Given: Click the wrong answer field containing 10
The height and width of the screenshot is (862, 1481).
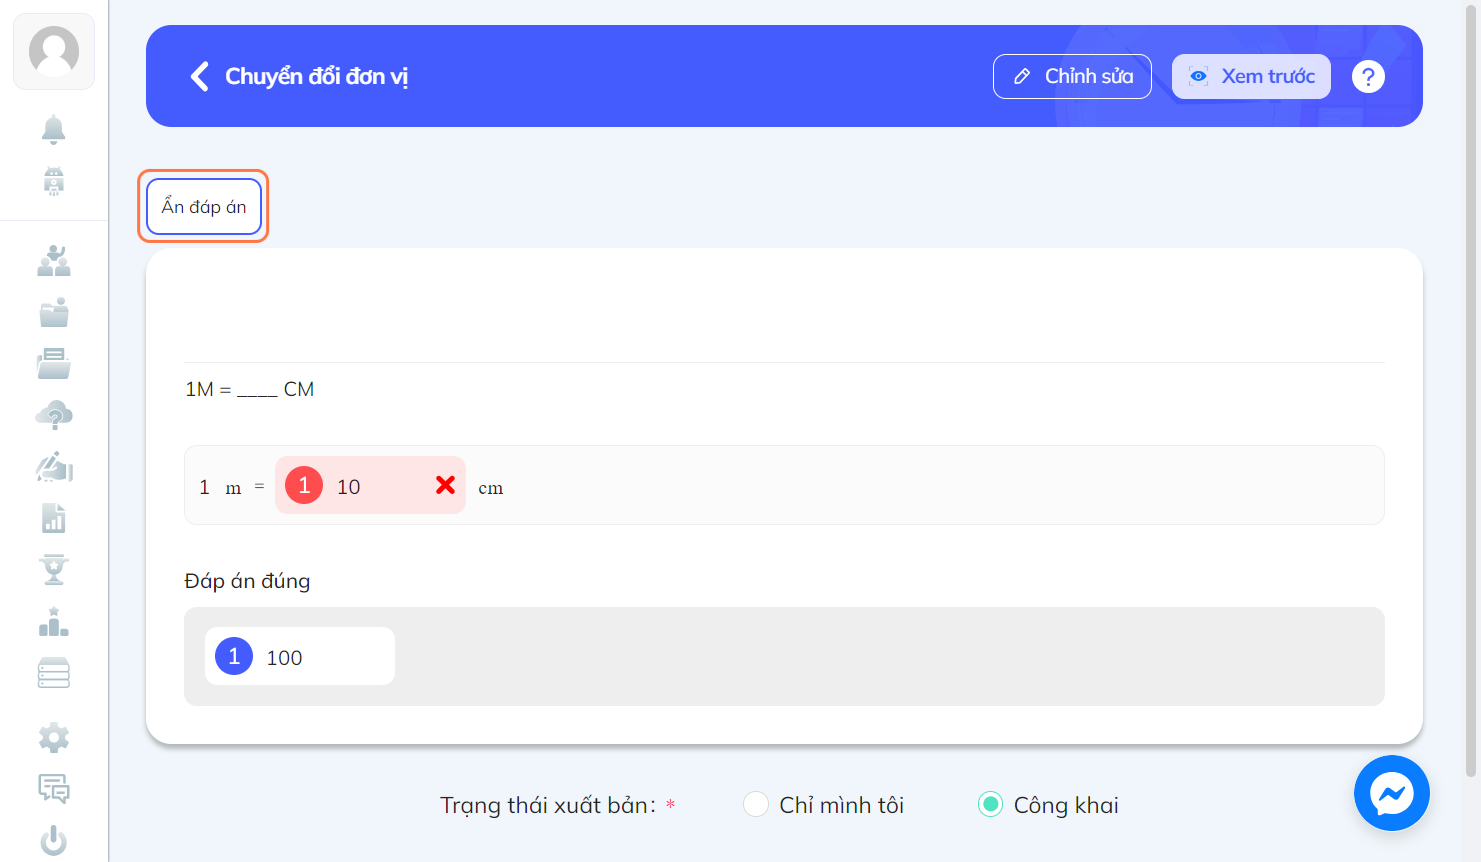Looking at the screenshot, I should 370,485.
